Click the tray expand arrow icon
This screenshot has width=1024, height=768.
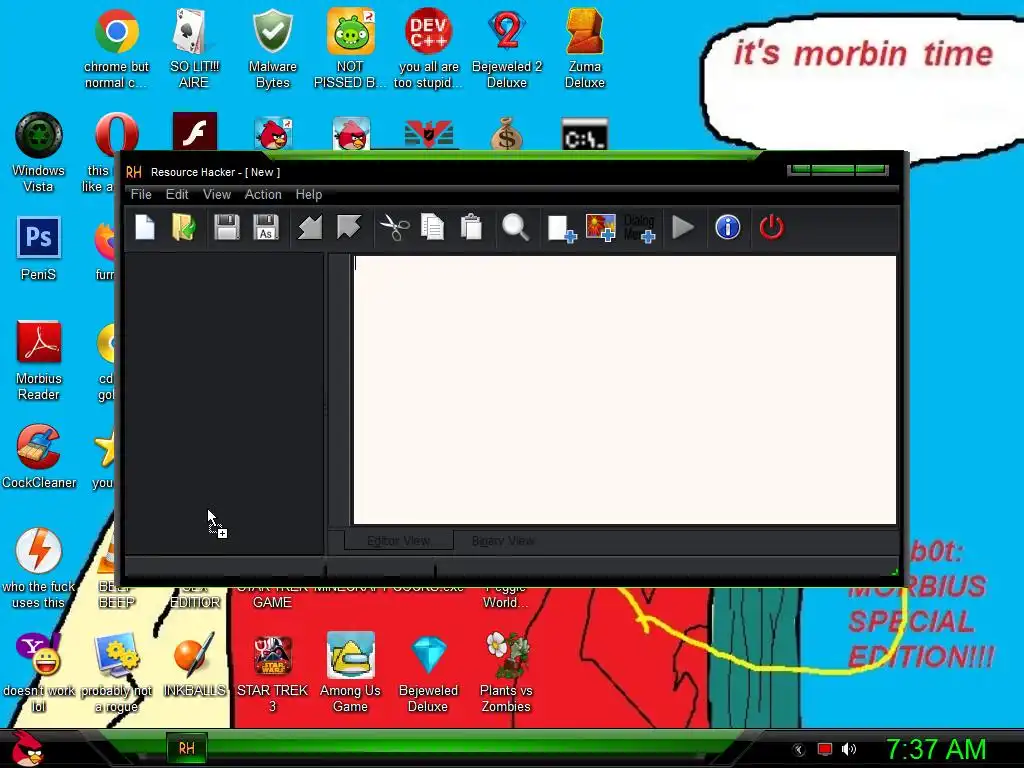click(x=798, y=750)
